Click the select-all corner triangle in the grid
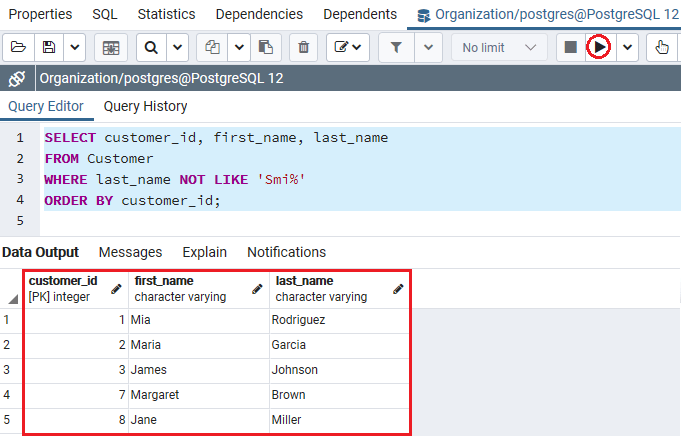 [12, 299]
